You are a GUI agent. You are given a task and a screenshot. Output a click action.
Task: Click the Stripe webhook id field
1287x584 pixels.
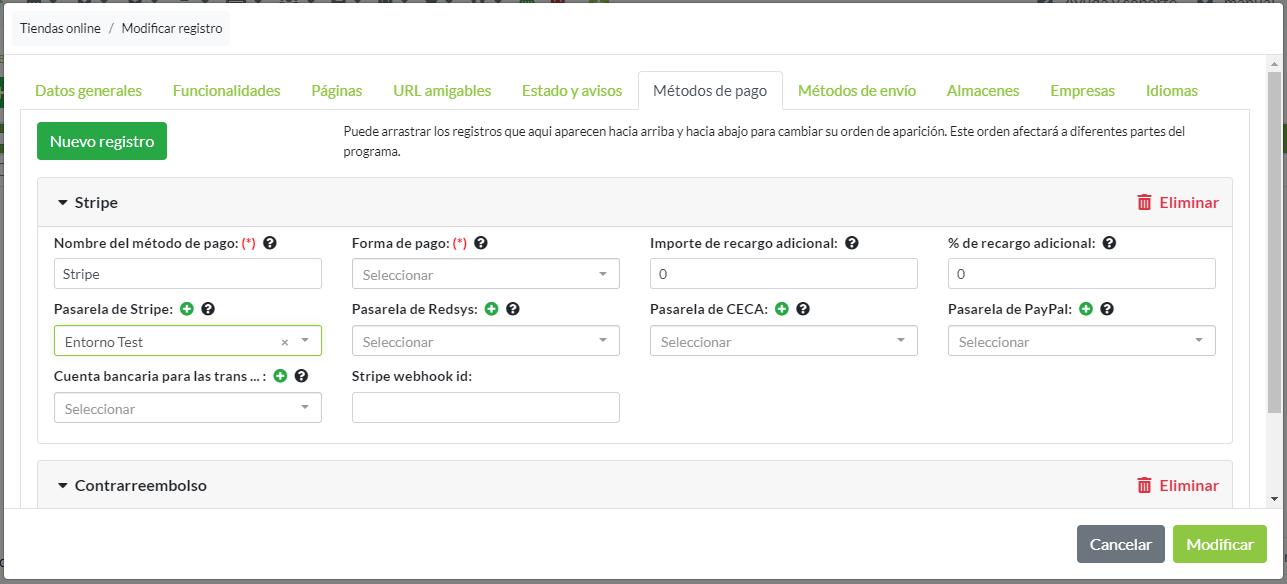[486, 407]
